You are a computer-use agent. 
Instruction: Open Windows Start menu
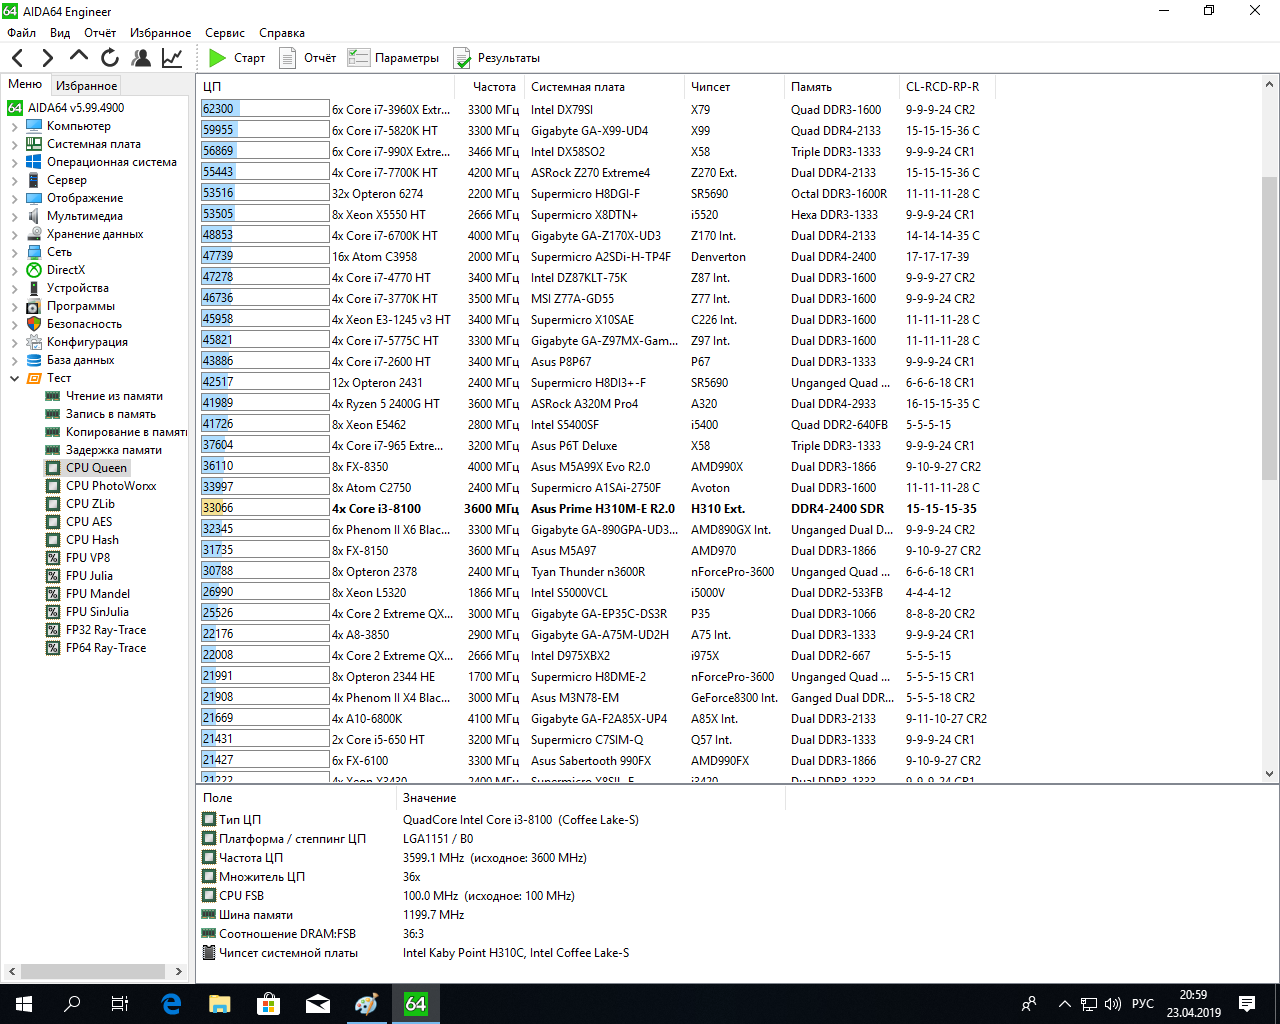point(24,1004)
